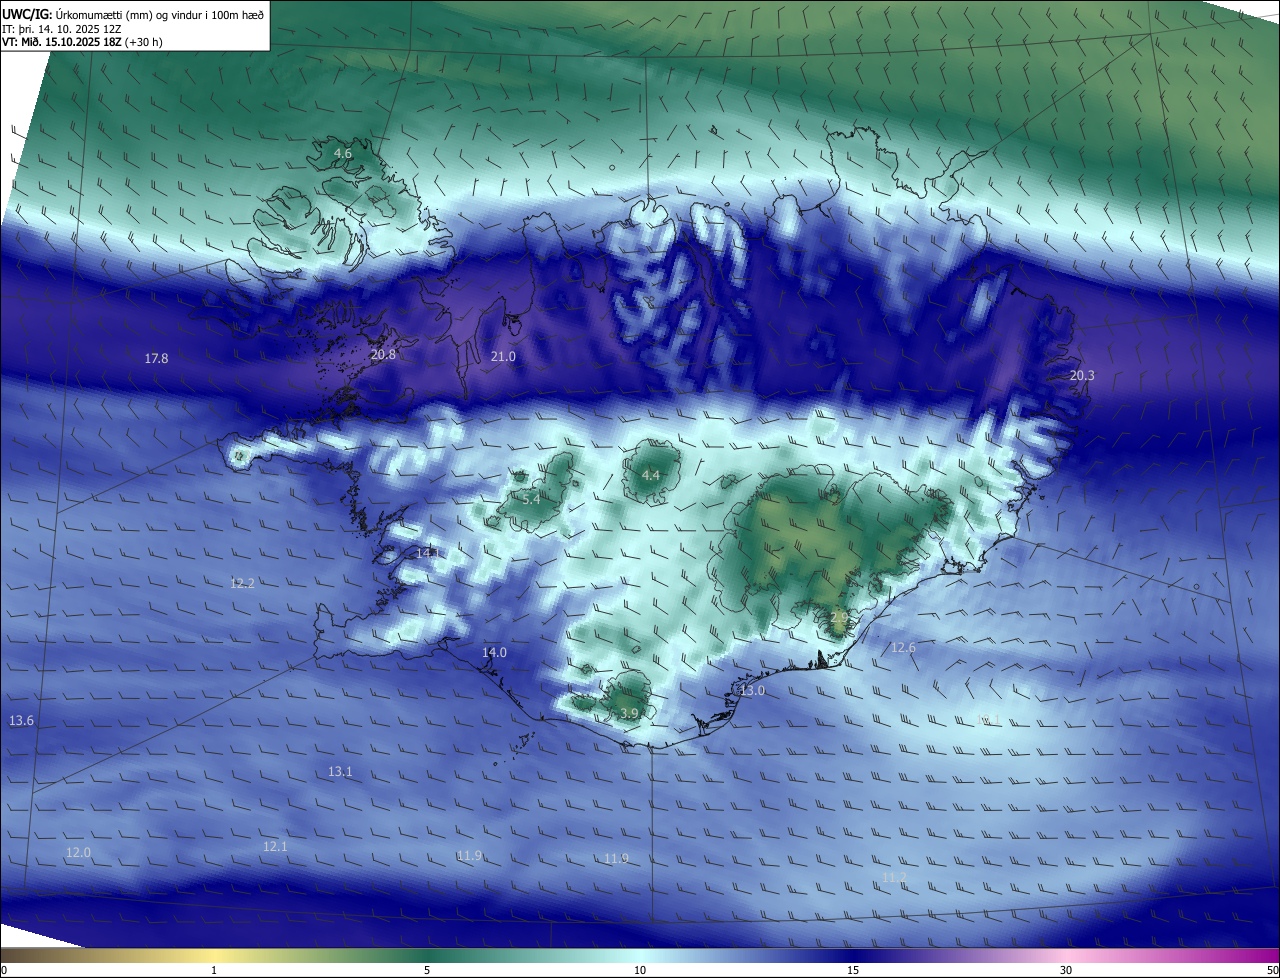Click the precipitable water colour scale bar
Image resolution: width=1280 pixels, height=978 pixels.
(x=640, y=955)
